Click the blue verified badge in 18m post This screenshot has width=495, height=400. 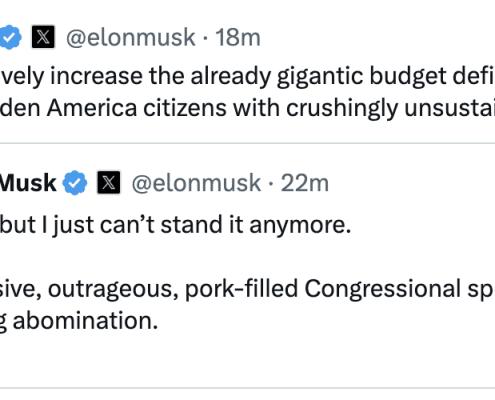click(10, 37)
